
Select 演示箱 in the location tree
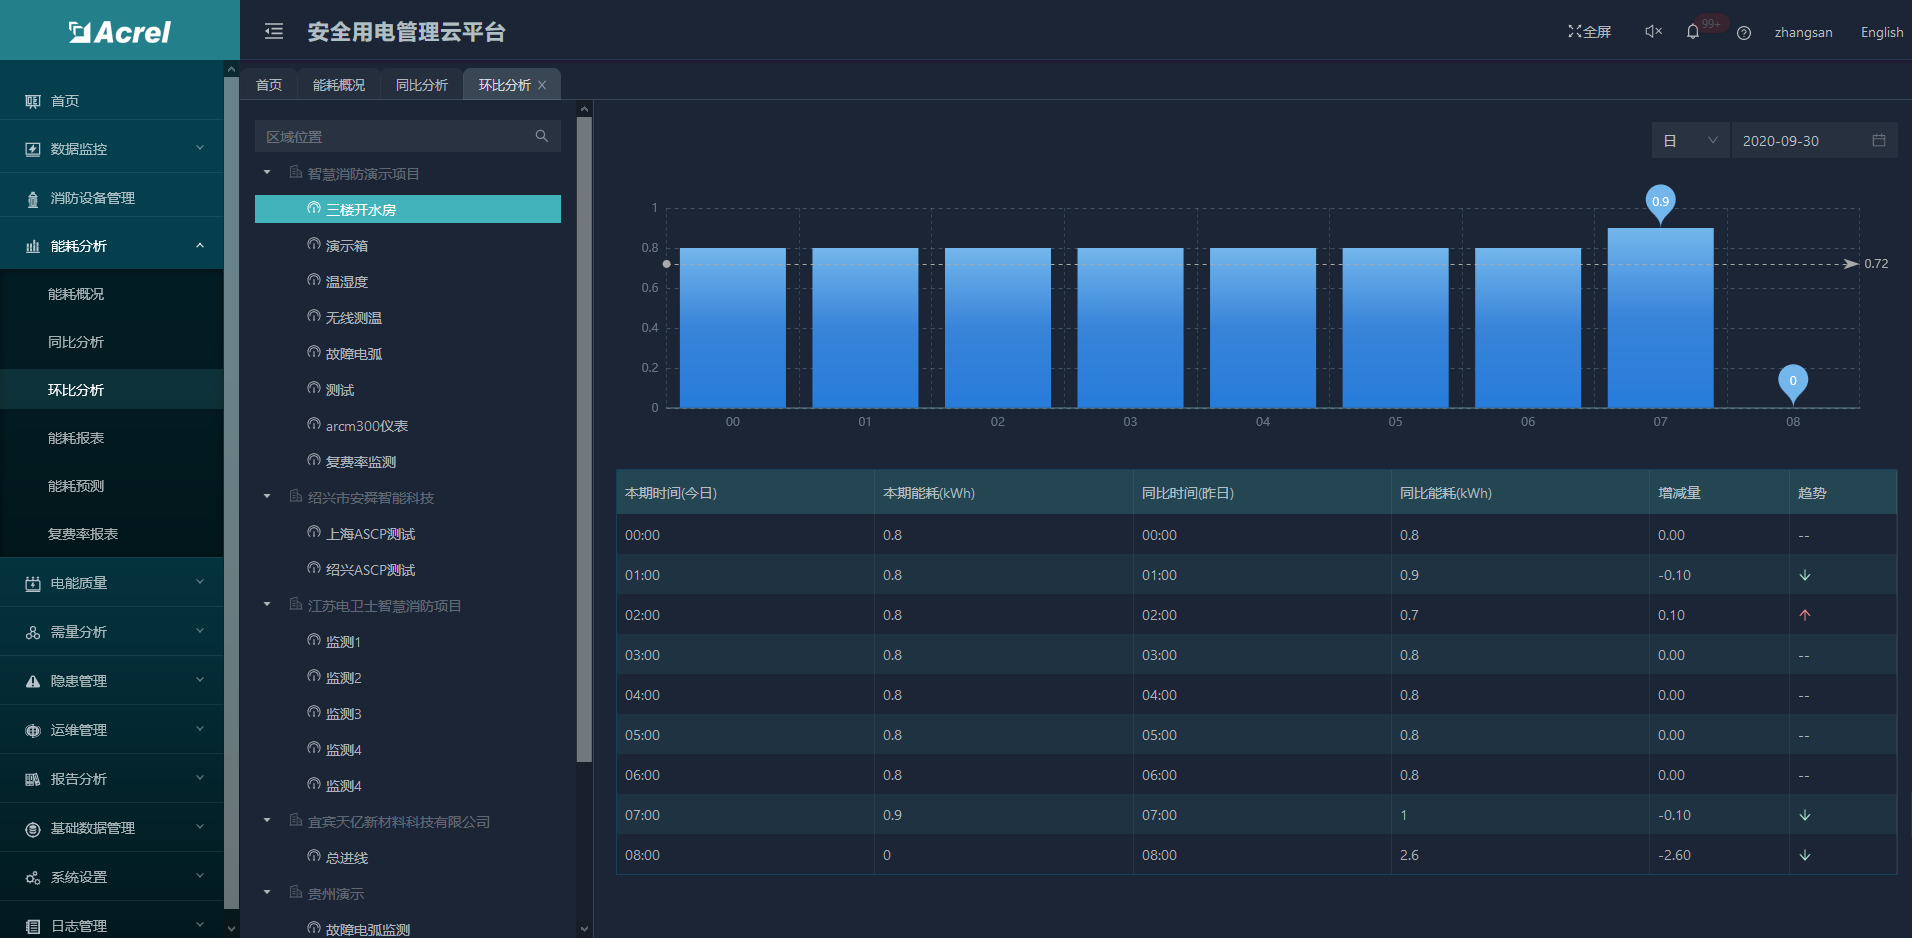pyautogui.click(x=347, y=246)
